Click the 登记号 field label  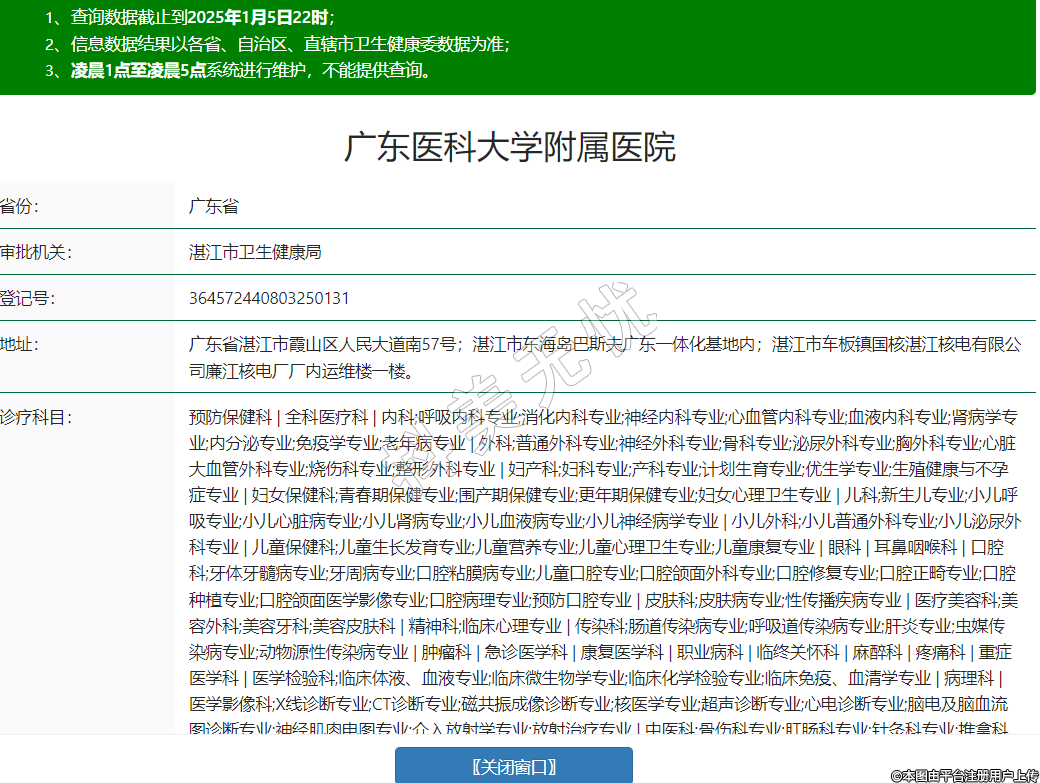27,298
